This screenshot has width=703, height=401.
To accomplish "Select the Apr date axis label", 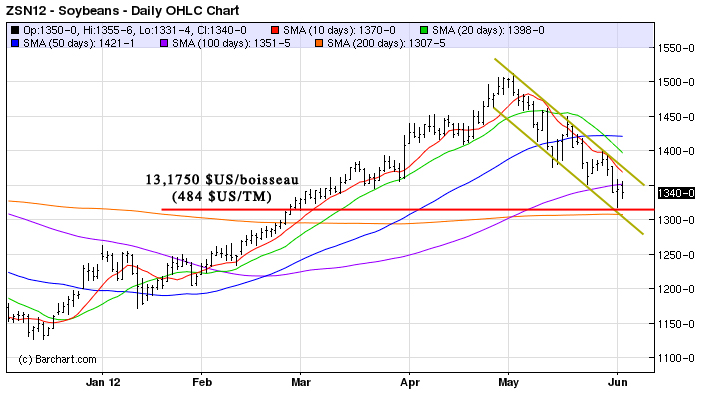I will [x=407, y=381].
